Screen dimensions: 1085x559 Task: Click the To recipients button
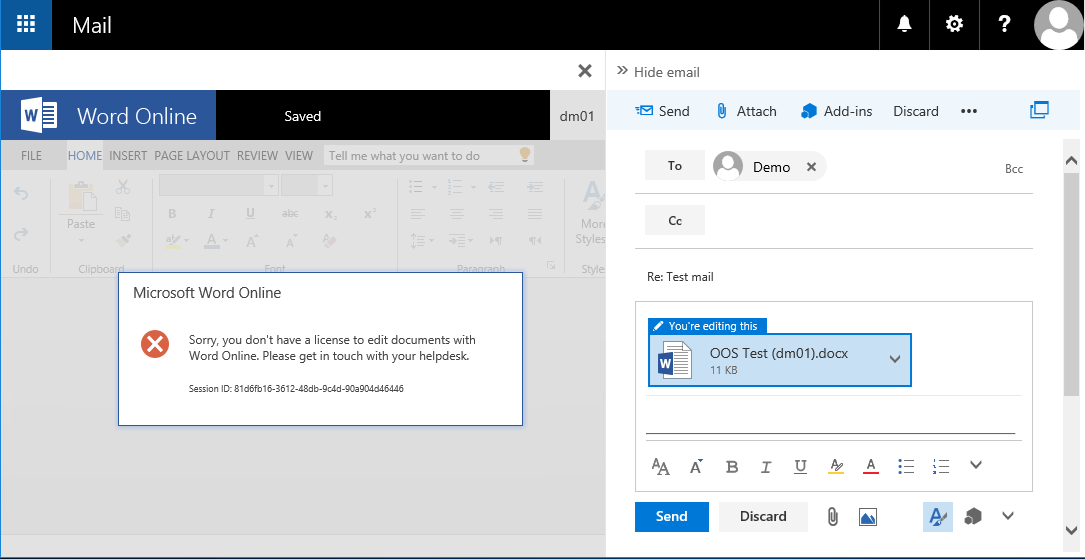tap(675, 165)
